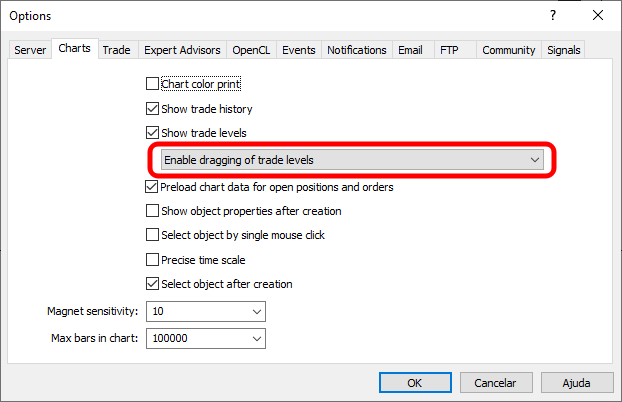622x402 pixels.
Task: Uncheck Show trade history
Action: (x=152, y=108)
